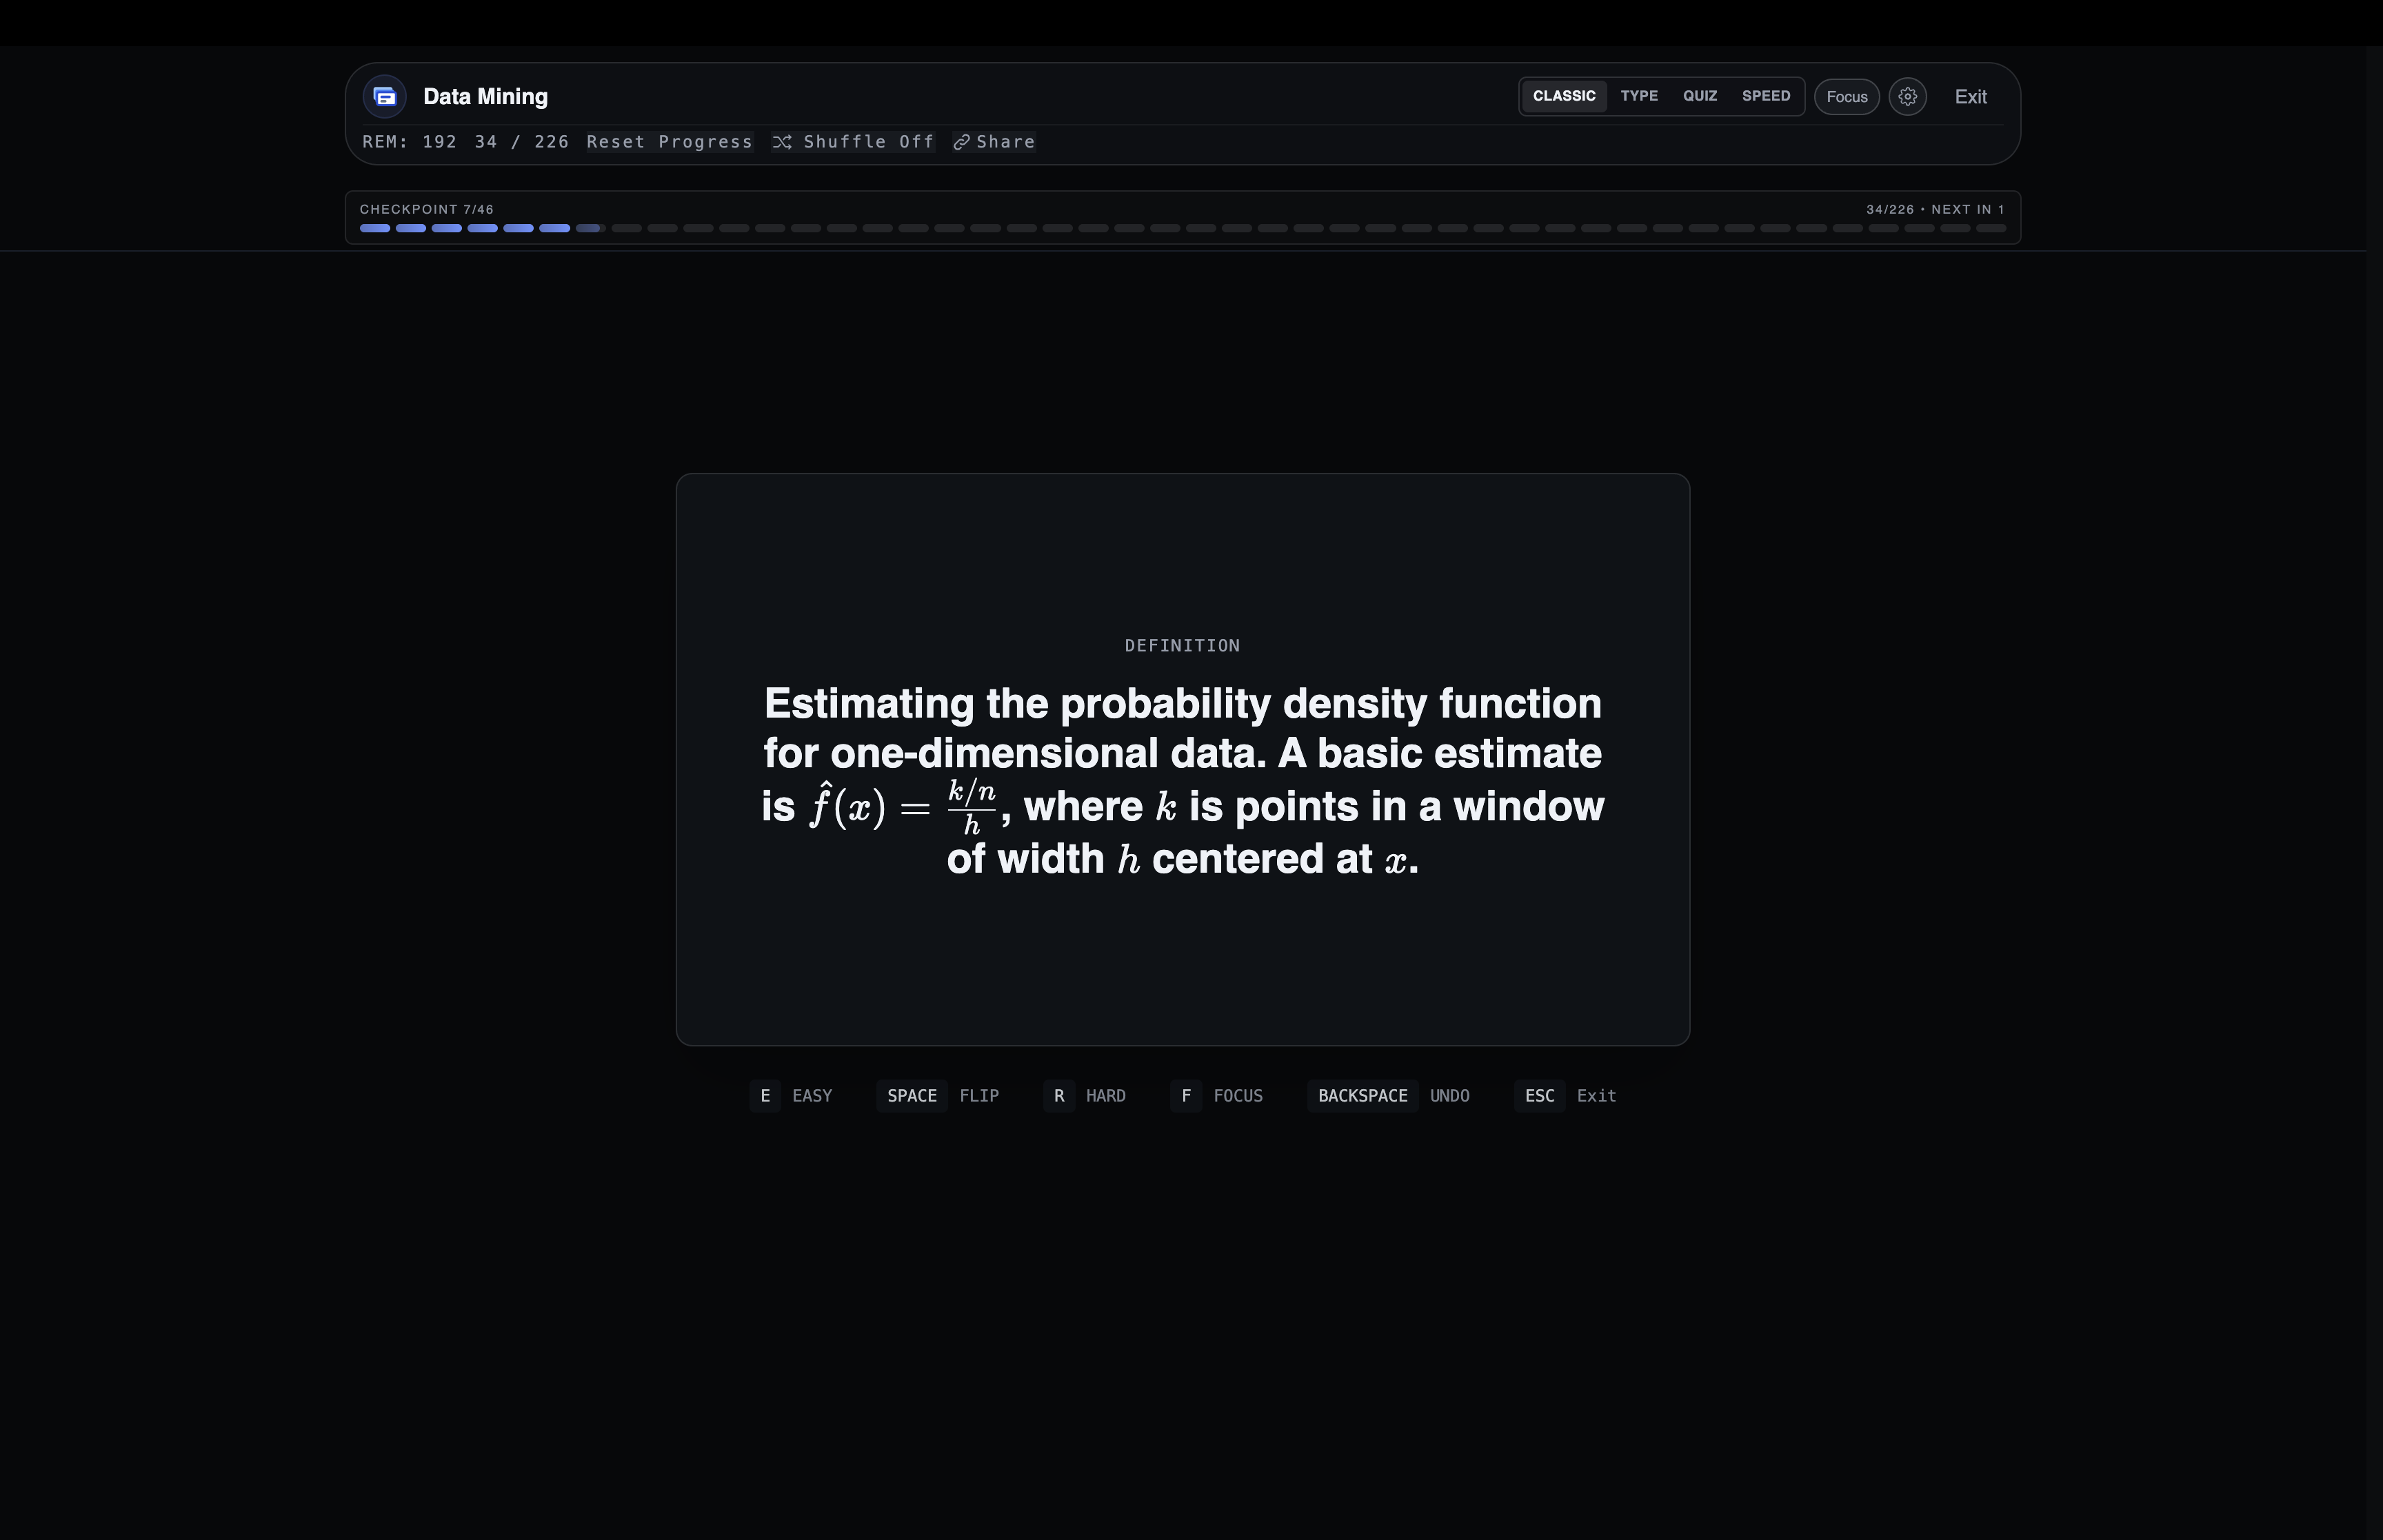Click the 'FOCUS' shortcut label
The image size is (2383, 1540).
tap(1238, 1096)
